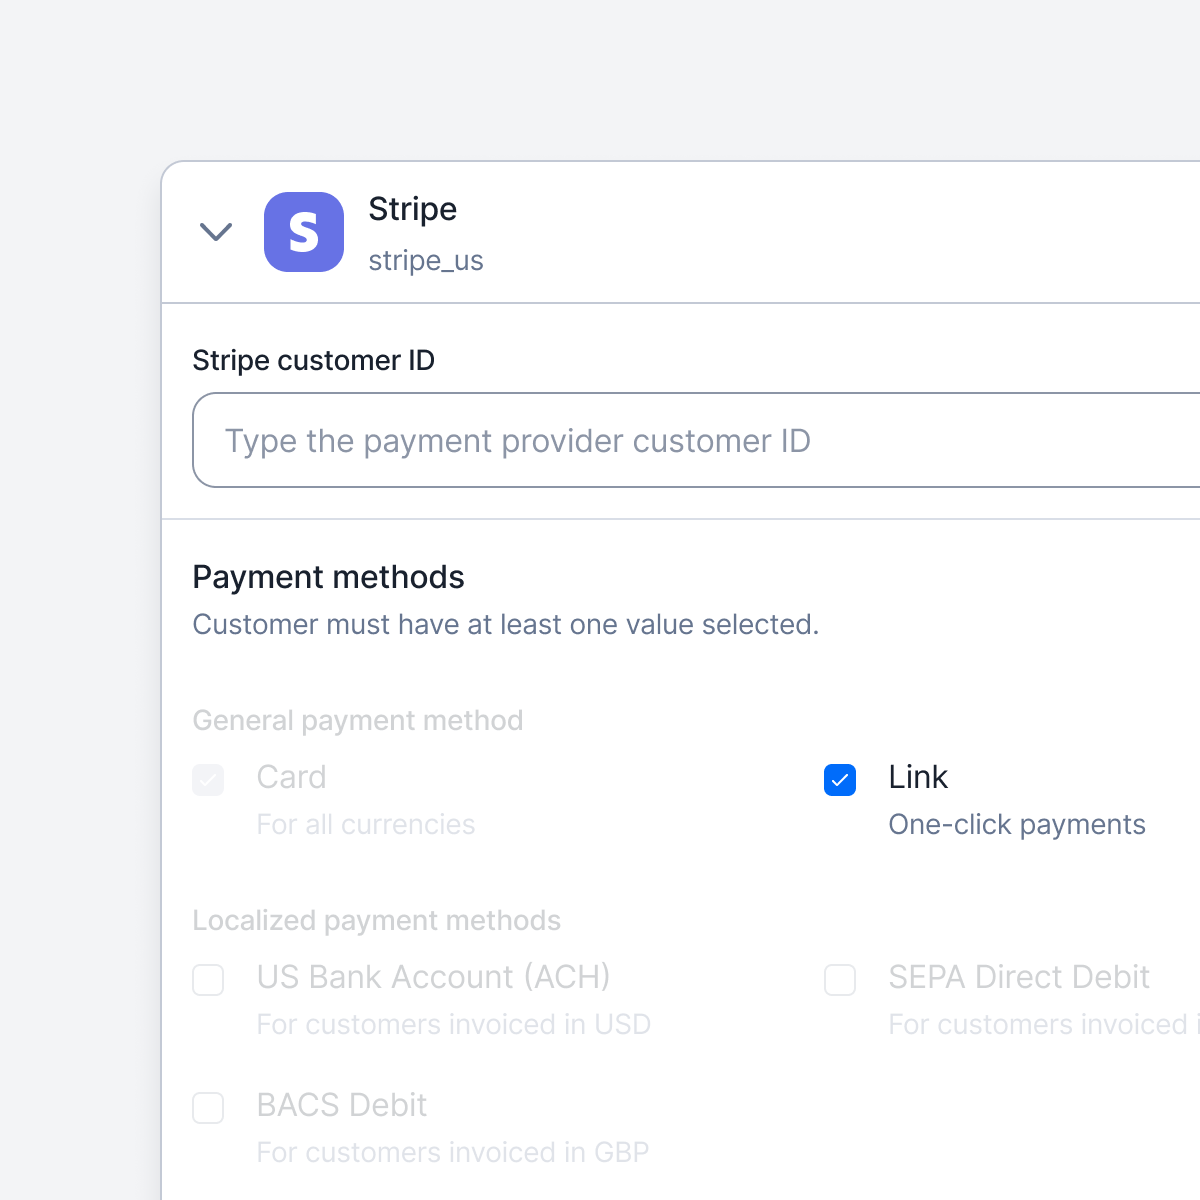Click the For all currencies description
Viewport: 1200px width, 1200px height.
tap(366, 824)
